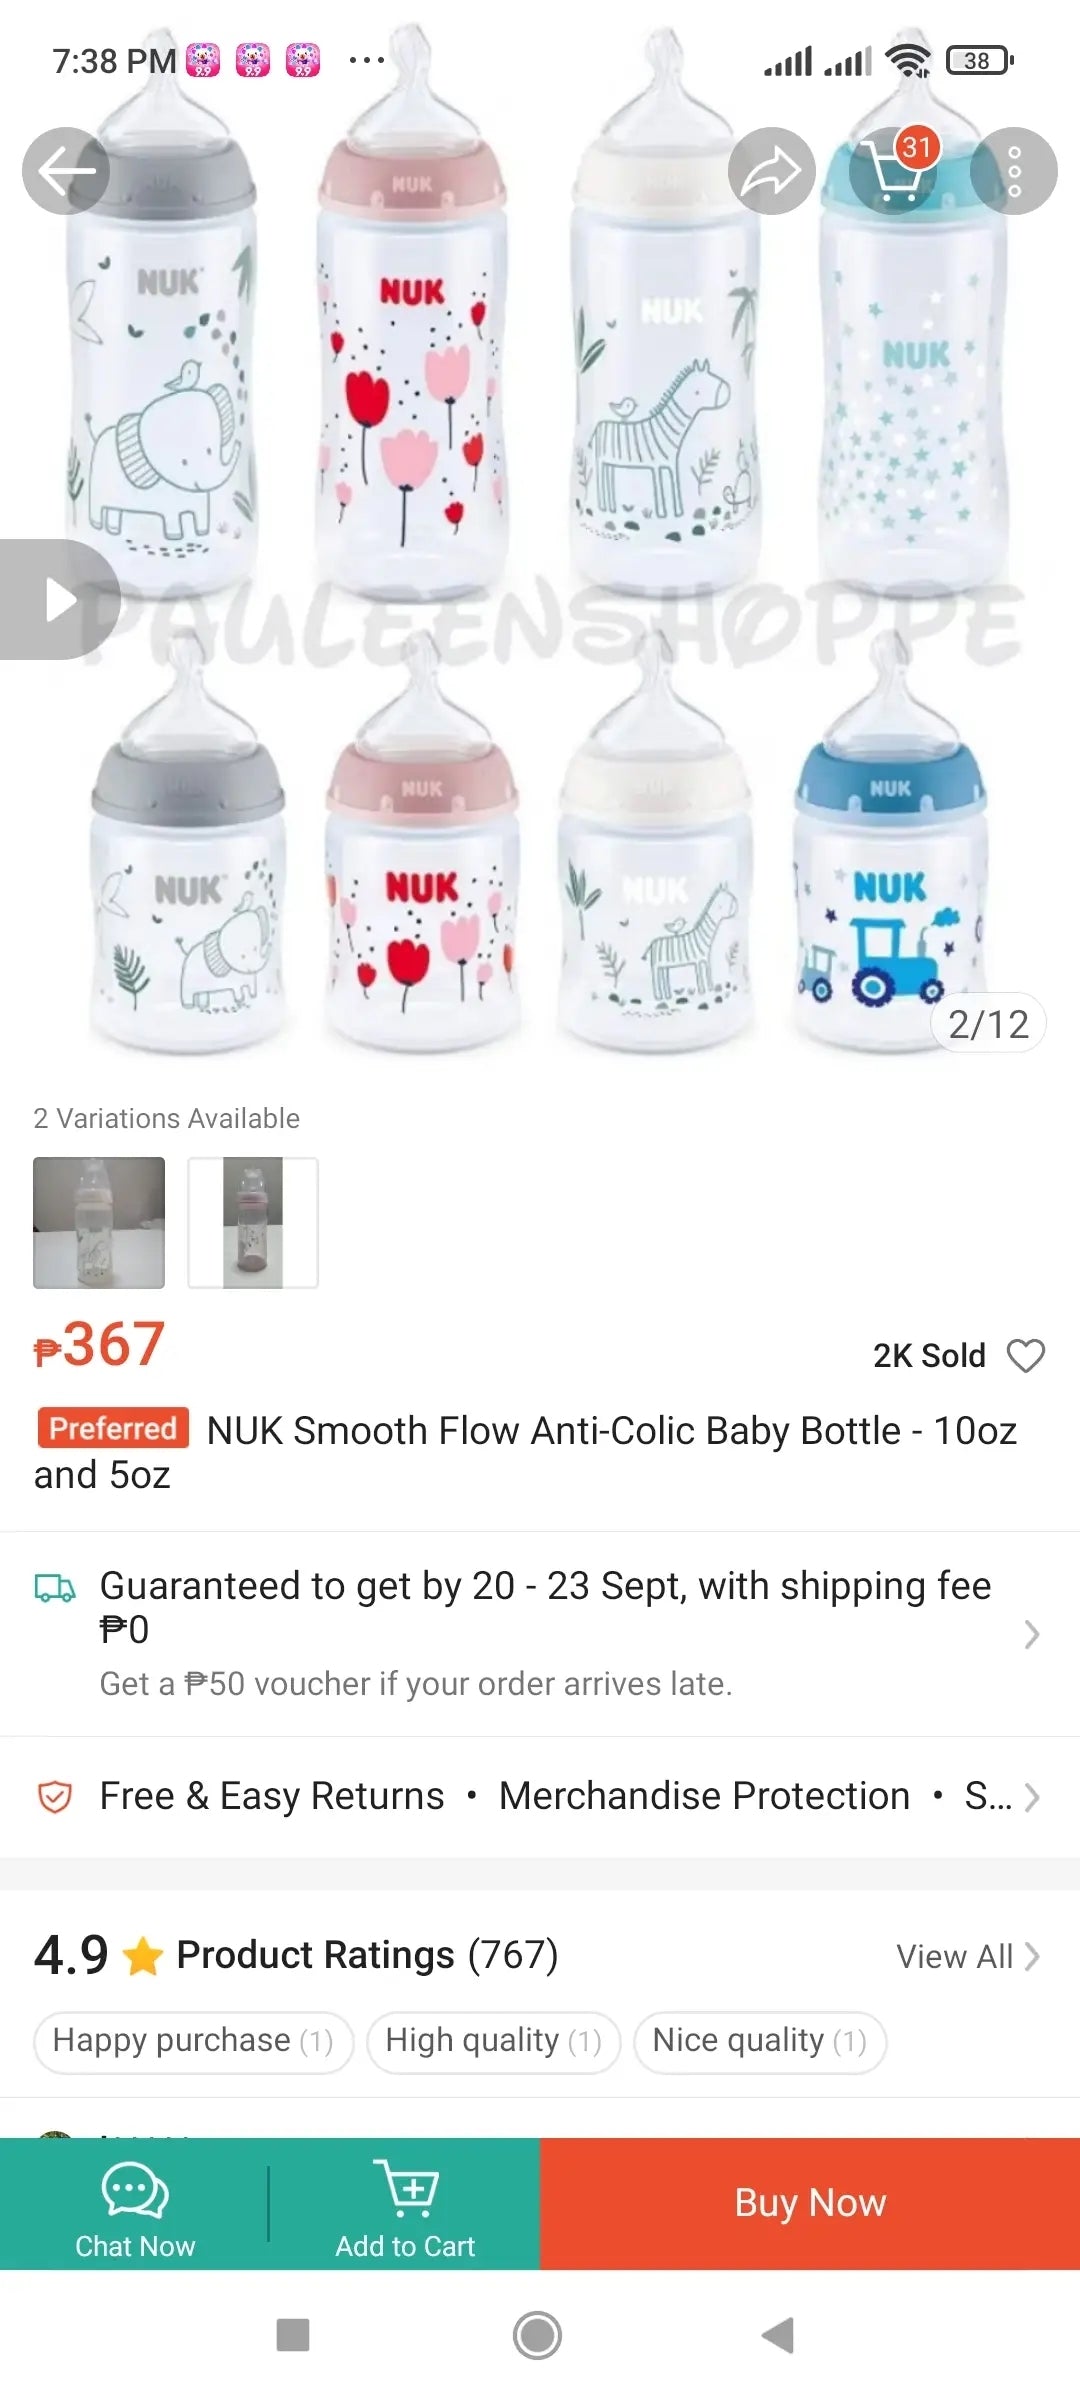Filter reviews by High quality tag
The height and width of the screenshot is (2400, 1080).
493,2041
